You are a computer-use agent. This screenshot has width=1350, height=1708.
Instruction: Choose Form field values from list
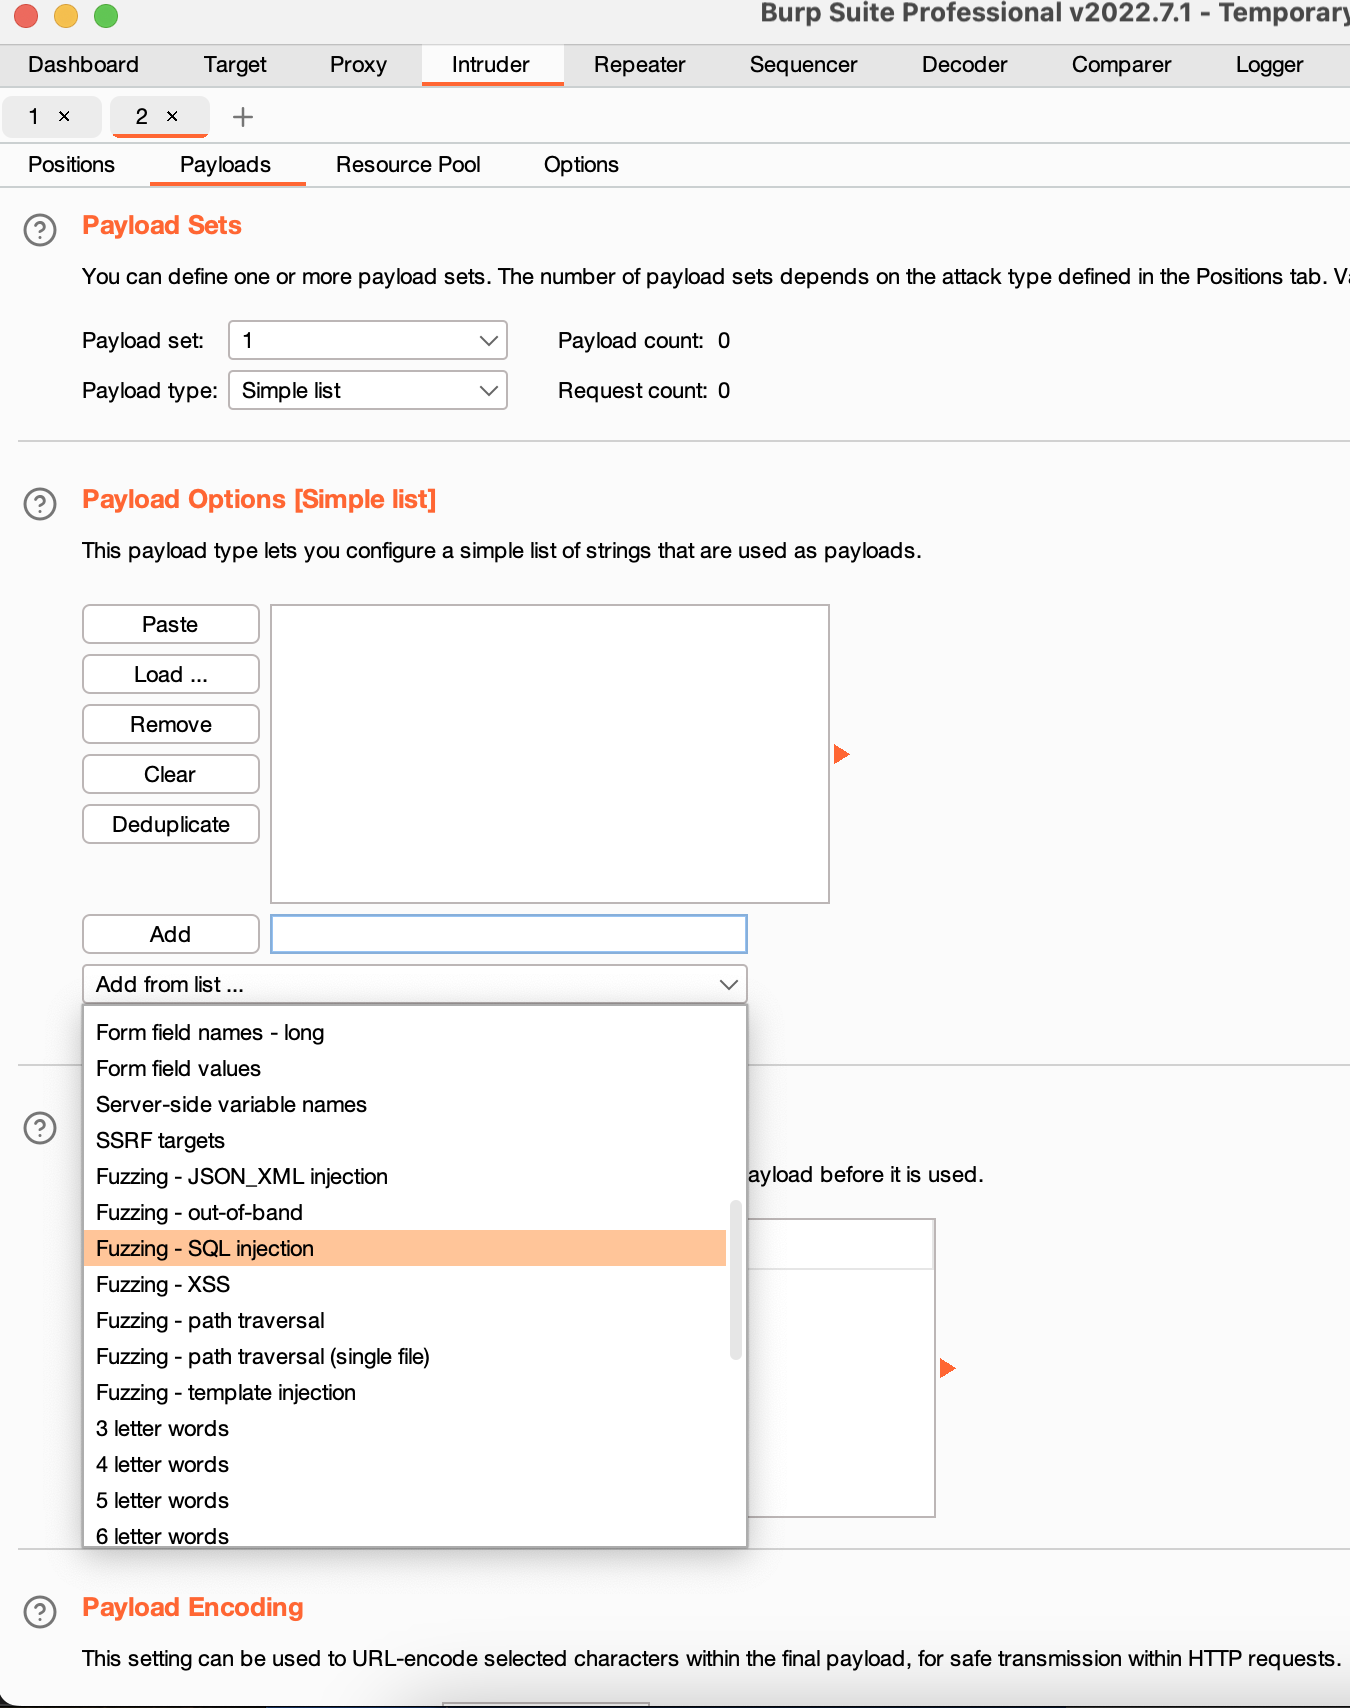(x=406, y=1068)
